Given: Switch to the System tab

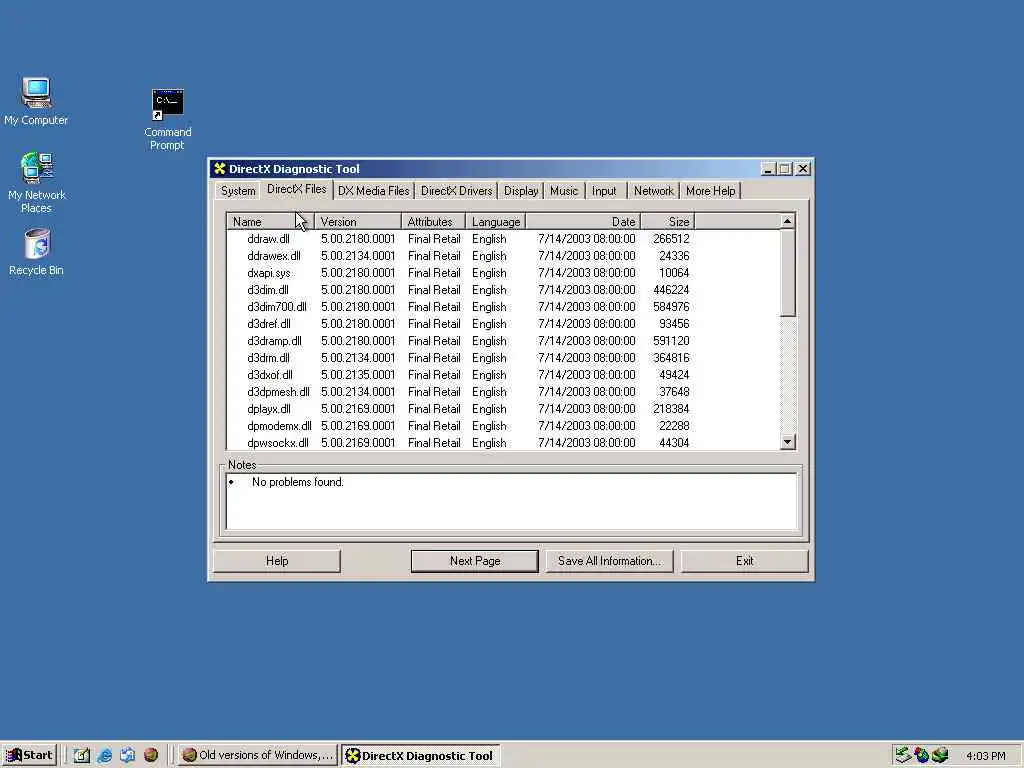Looking at the screenshot, I should coord(238,191).
